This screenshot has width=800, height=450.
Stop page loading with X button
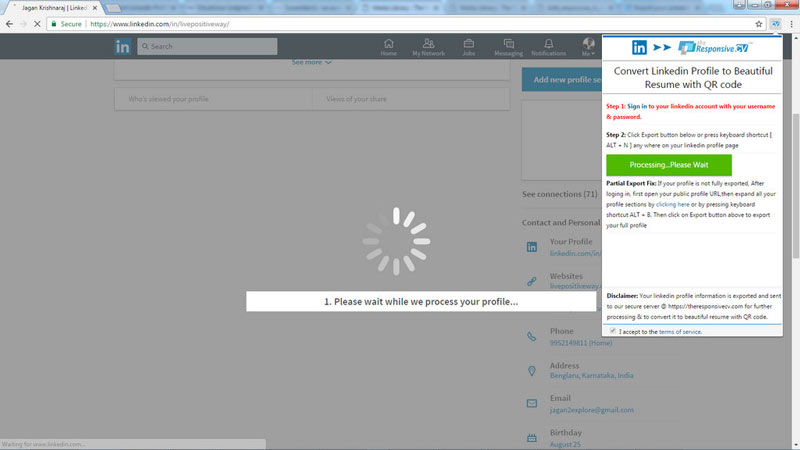(x=37, y=24)
